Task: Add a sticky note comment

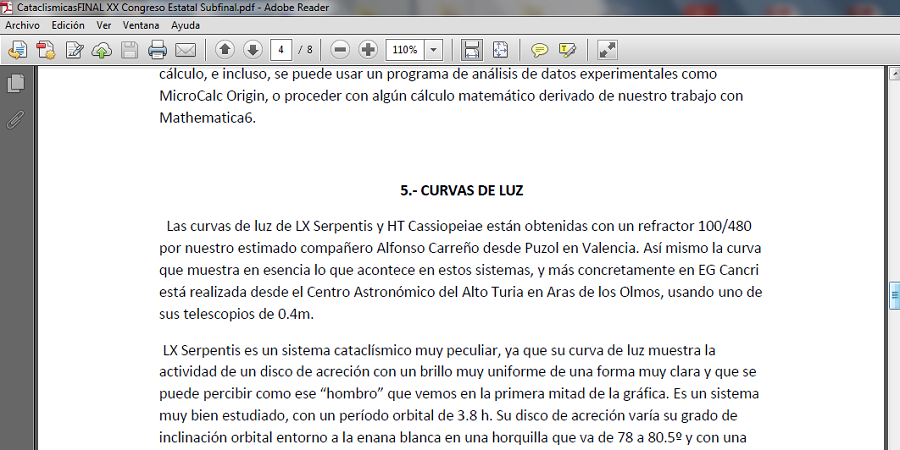Action: point(539,50)
